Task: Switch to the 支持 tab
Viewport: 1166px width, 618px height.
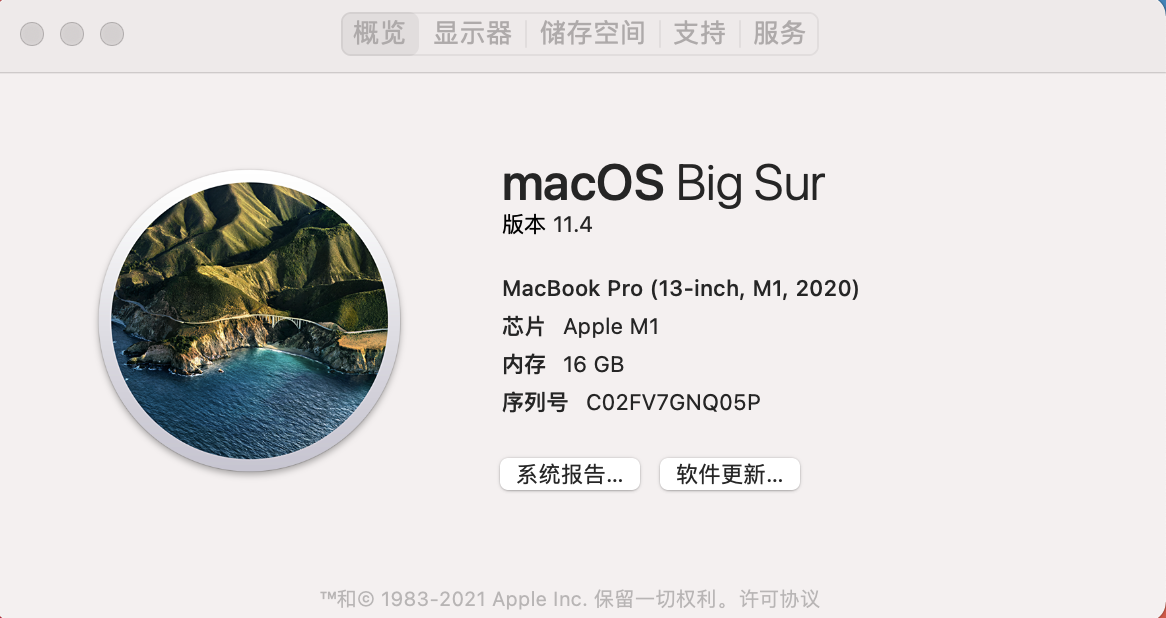Action: coord(699,33)
